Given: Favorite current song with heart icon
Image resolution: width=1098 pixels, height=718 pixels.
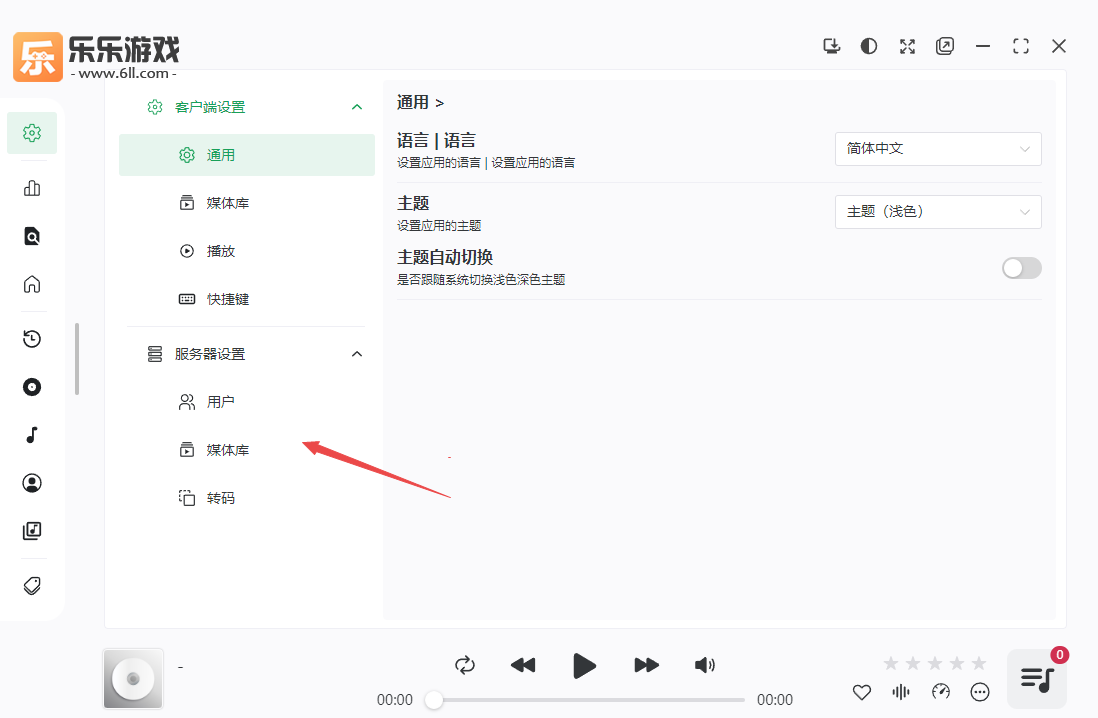Looking at the screenshot, I should tap(862, 692).
